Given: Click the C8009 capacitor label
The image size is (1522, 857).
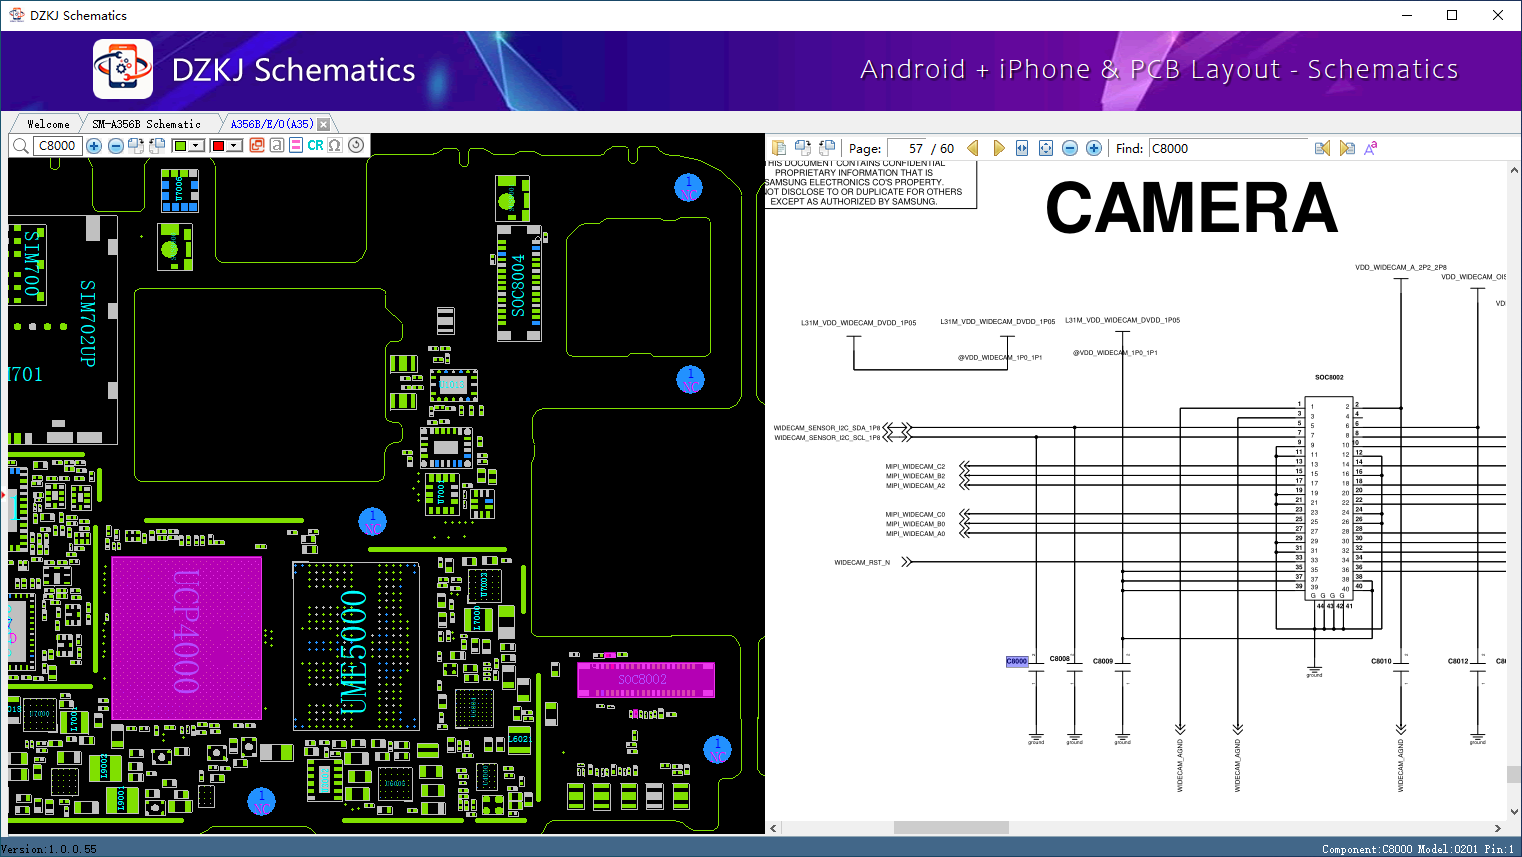Looking at the screenshot, I should tap(1103, 661).
